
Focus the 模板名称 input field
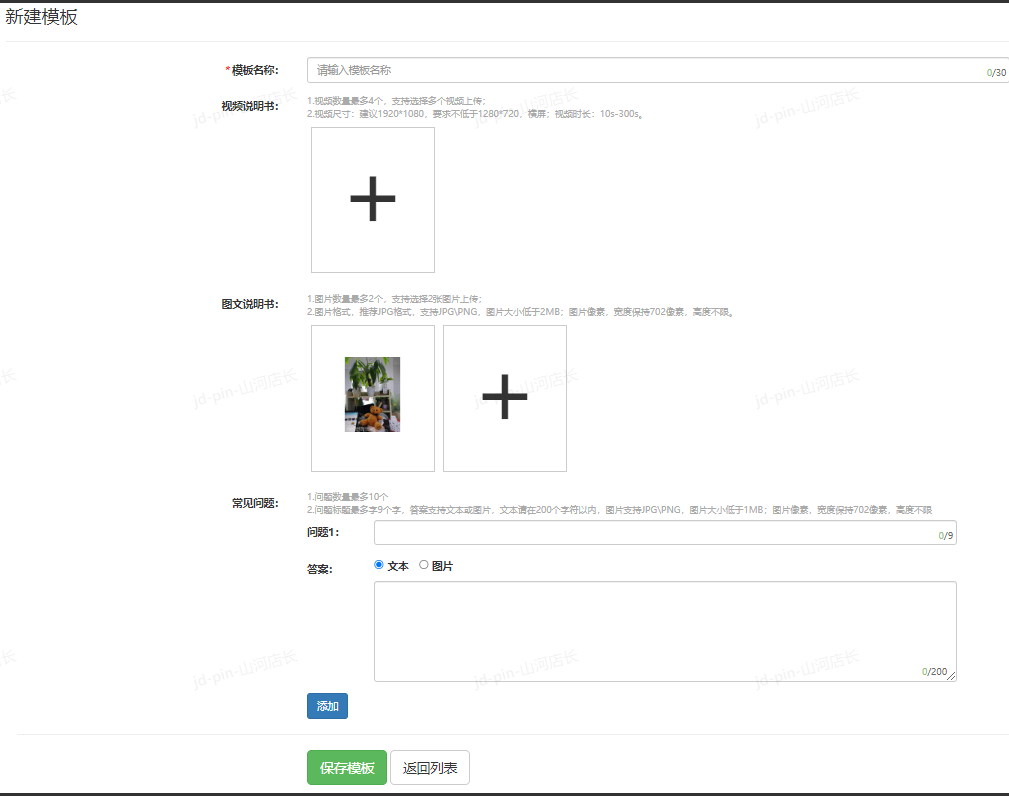click(640, 70)
